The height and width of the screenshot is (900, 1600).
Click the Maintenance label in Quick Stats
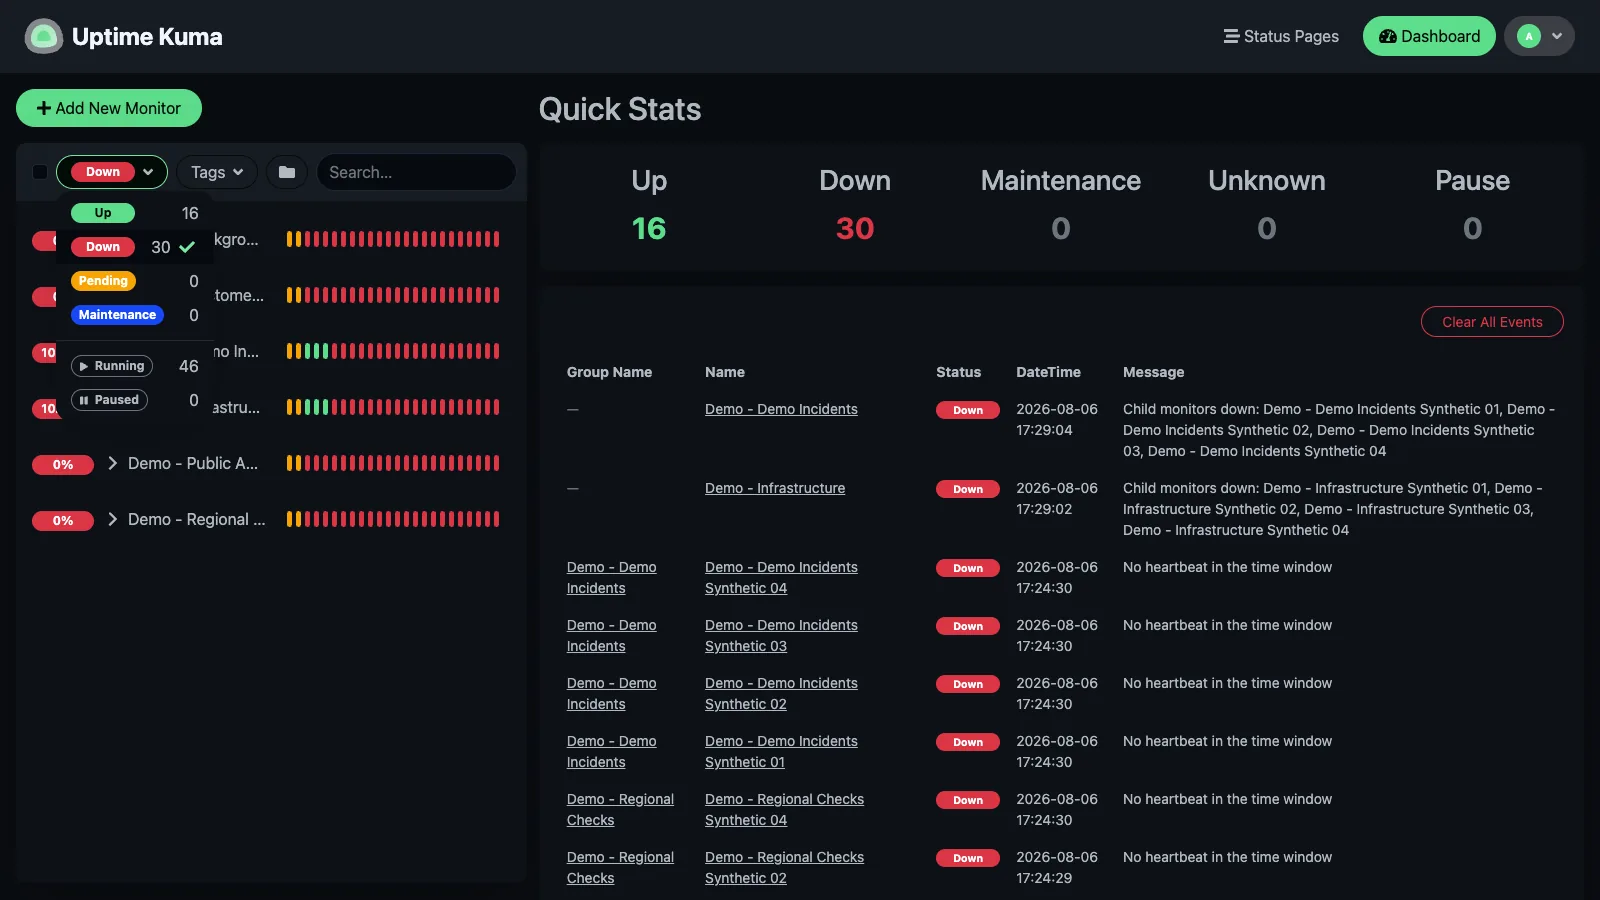(x=1061, y=180)
